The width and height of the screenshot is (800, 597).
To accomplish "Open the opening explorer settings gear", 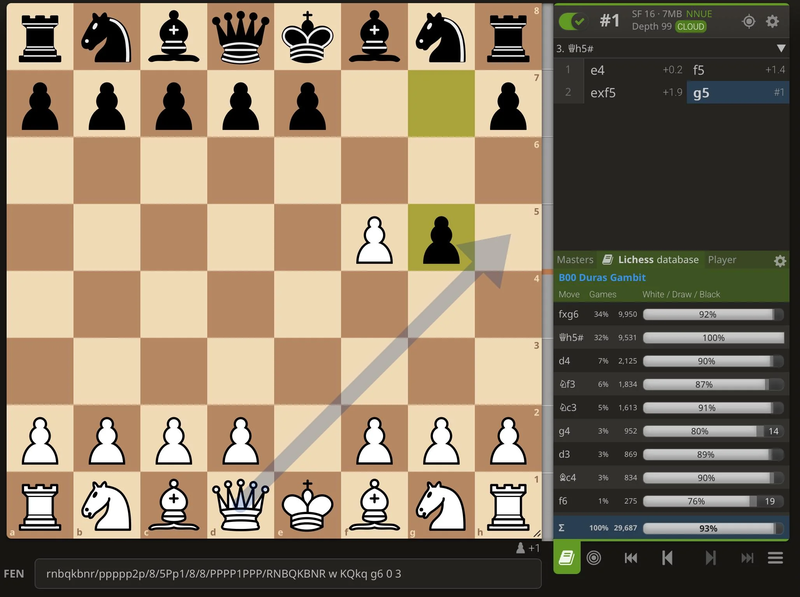I will point(780,261).
